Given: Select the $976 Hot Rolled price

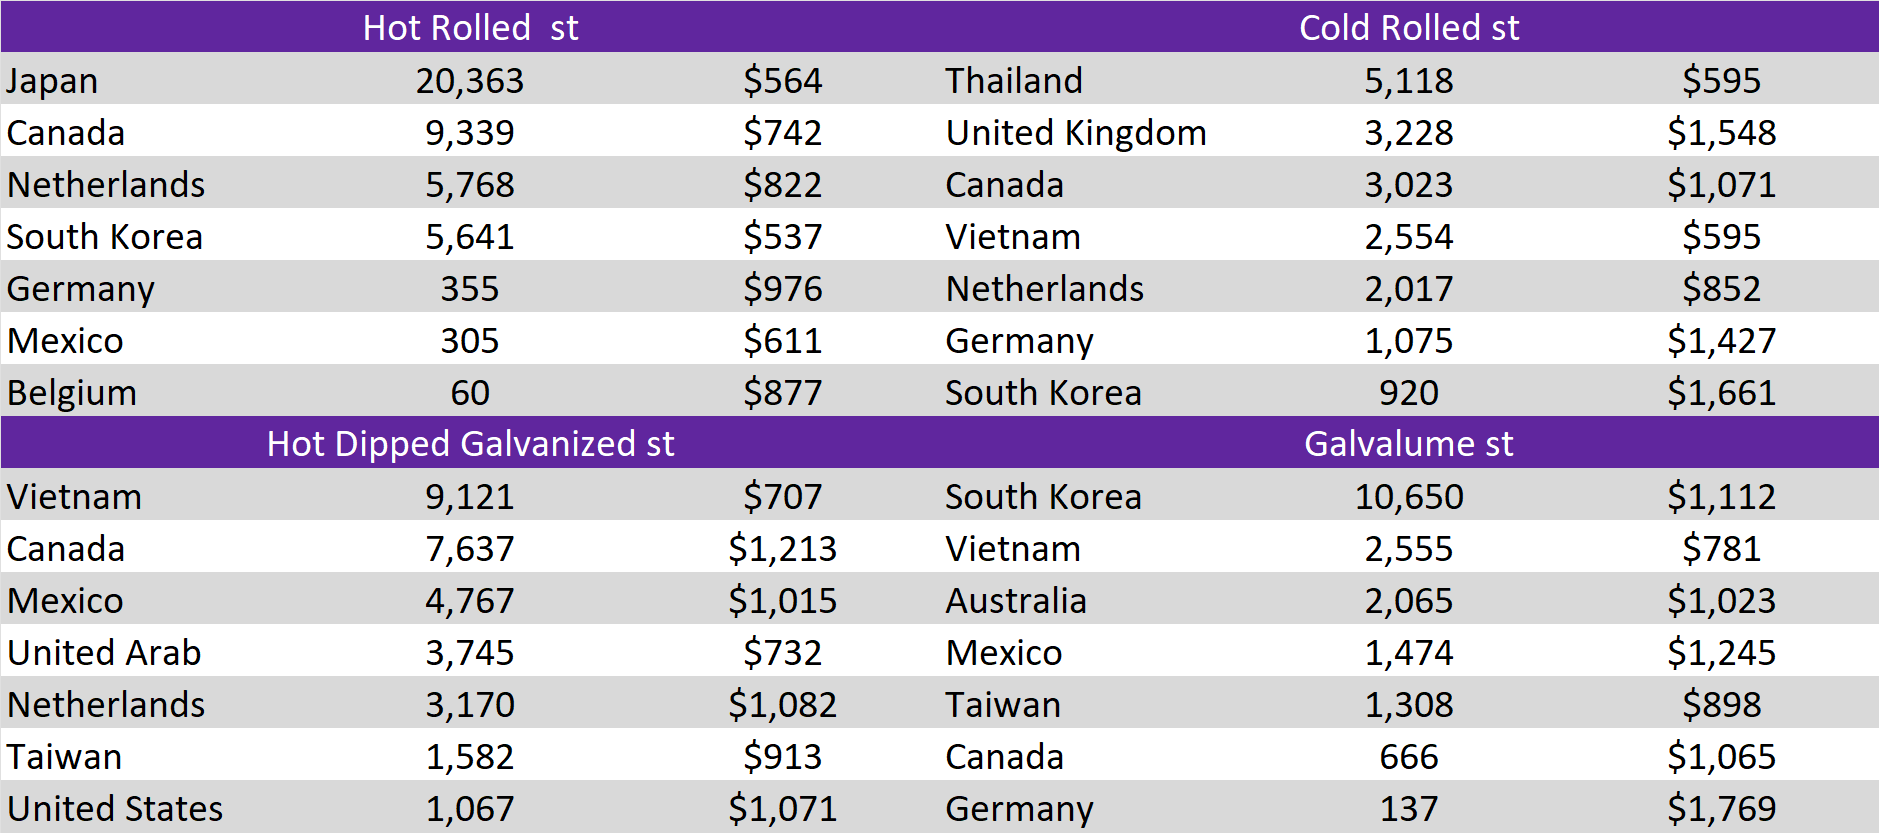Looking at the screenshot, I should pyautogui.click(x=782, y=288).
